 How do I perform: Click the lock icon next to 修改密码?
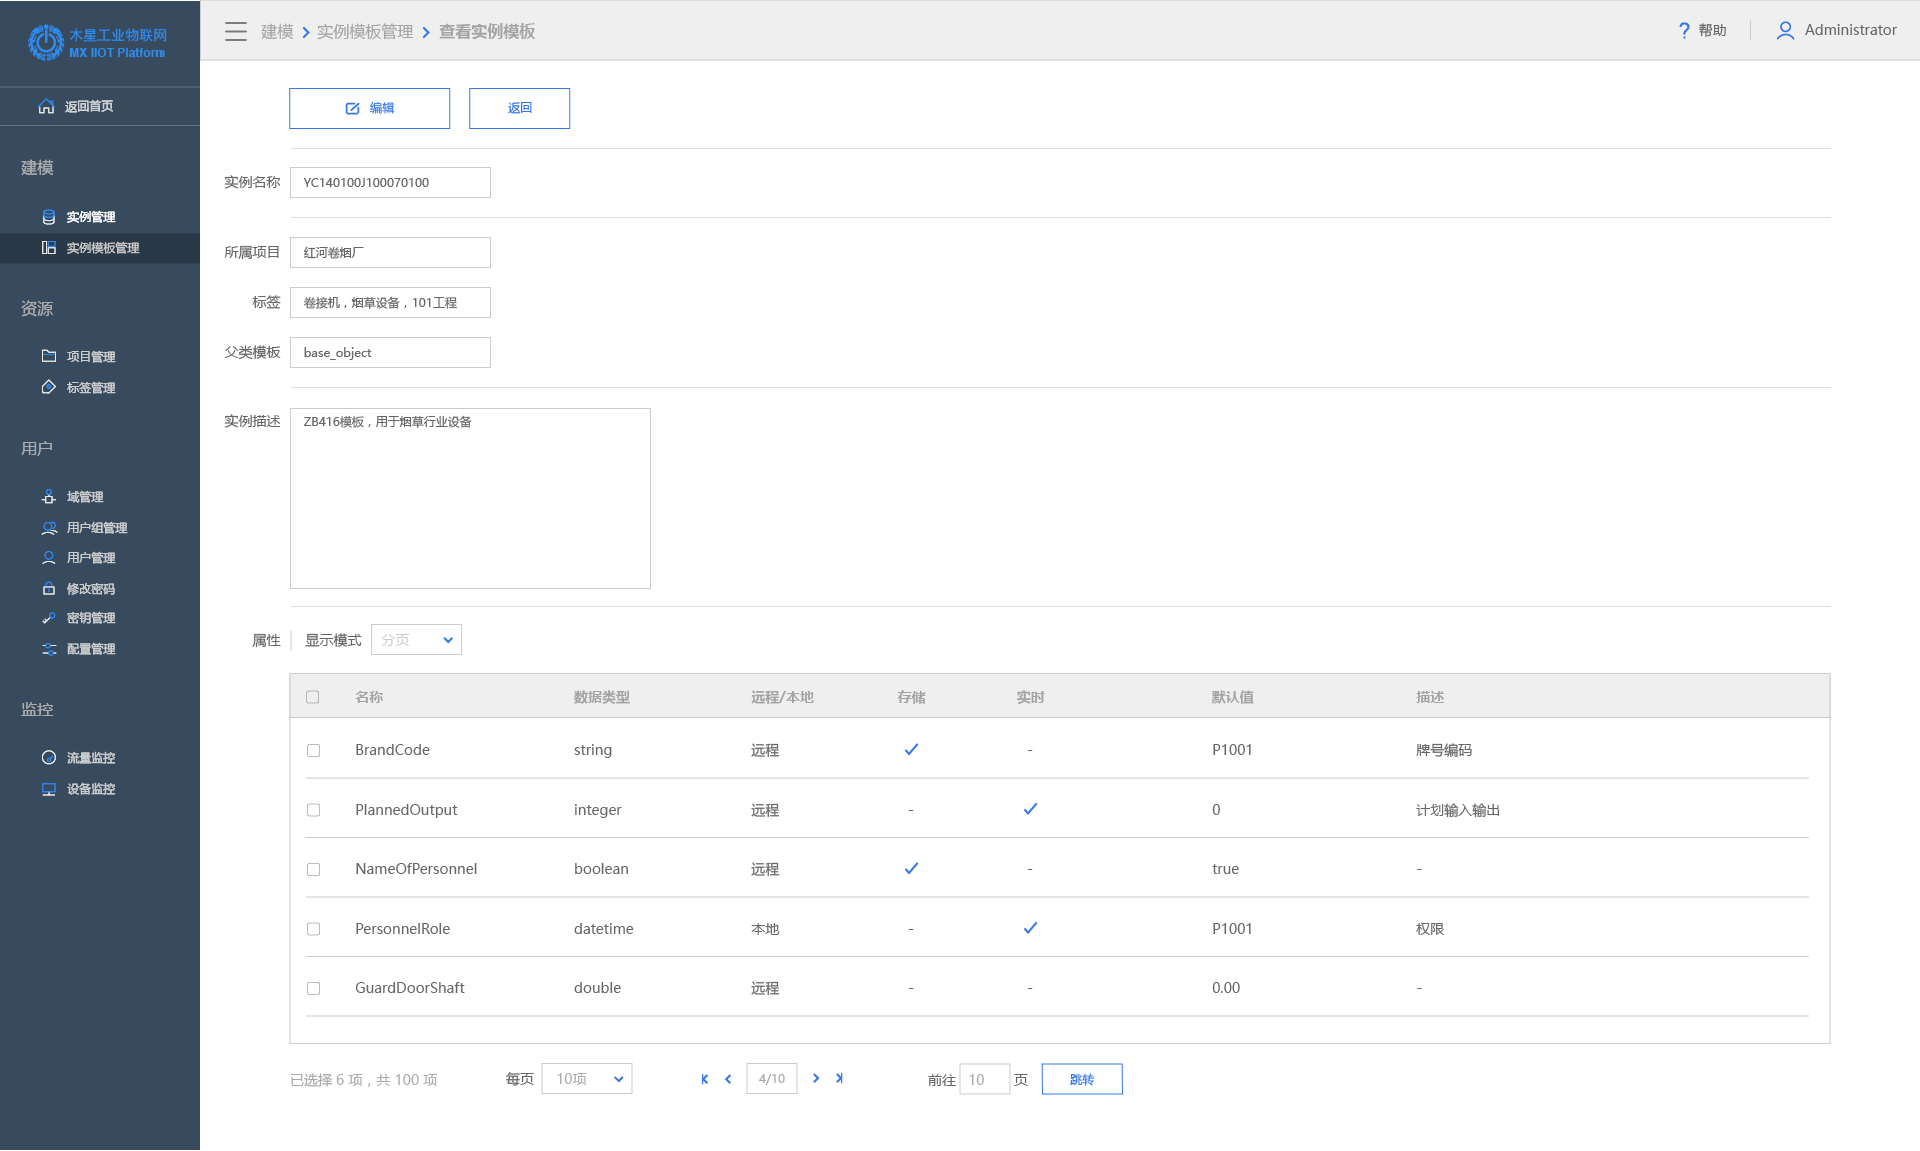point(48,589)
